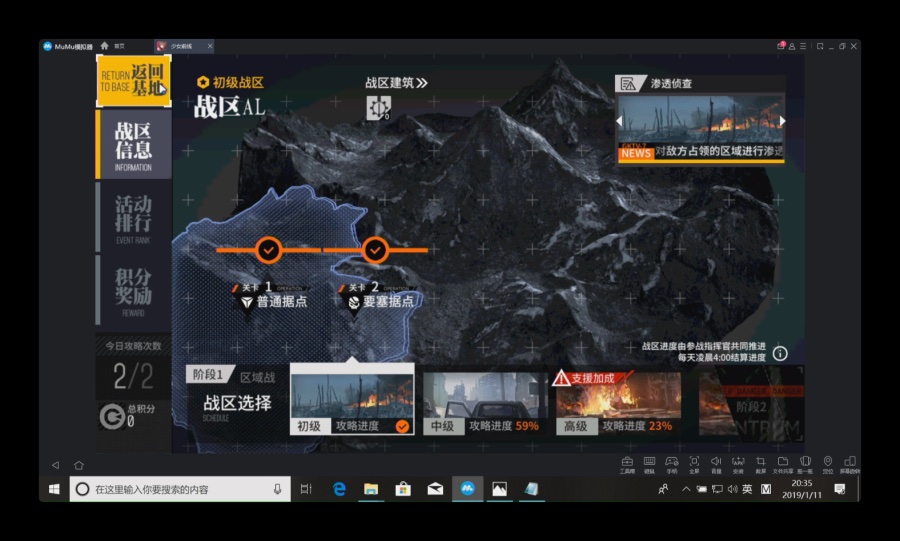
Task: Click the 今日攻略次数 2/2 counter
Action: tap(133, 376)
